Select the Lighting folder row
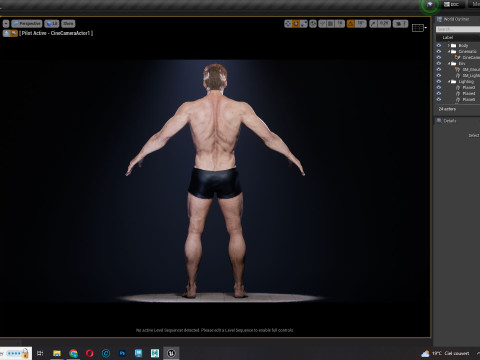Viewport: 480px width, 360px height. pyautogui.click(x=466, y=81)
